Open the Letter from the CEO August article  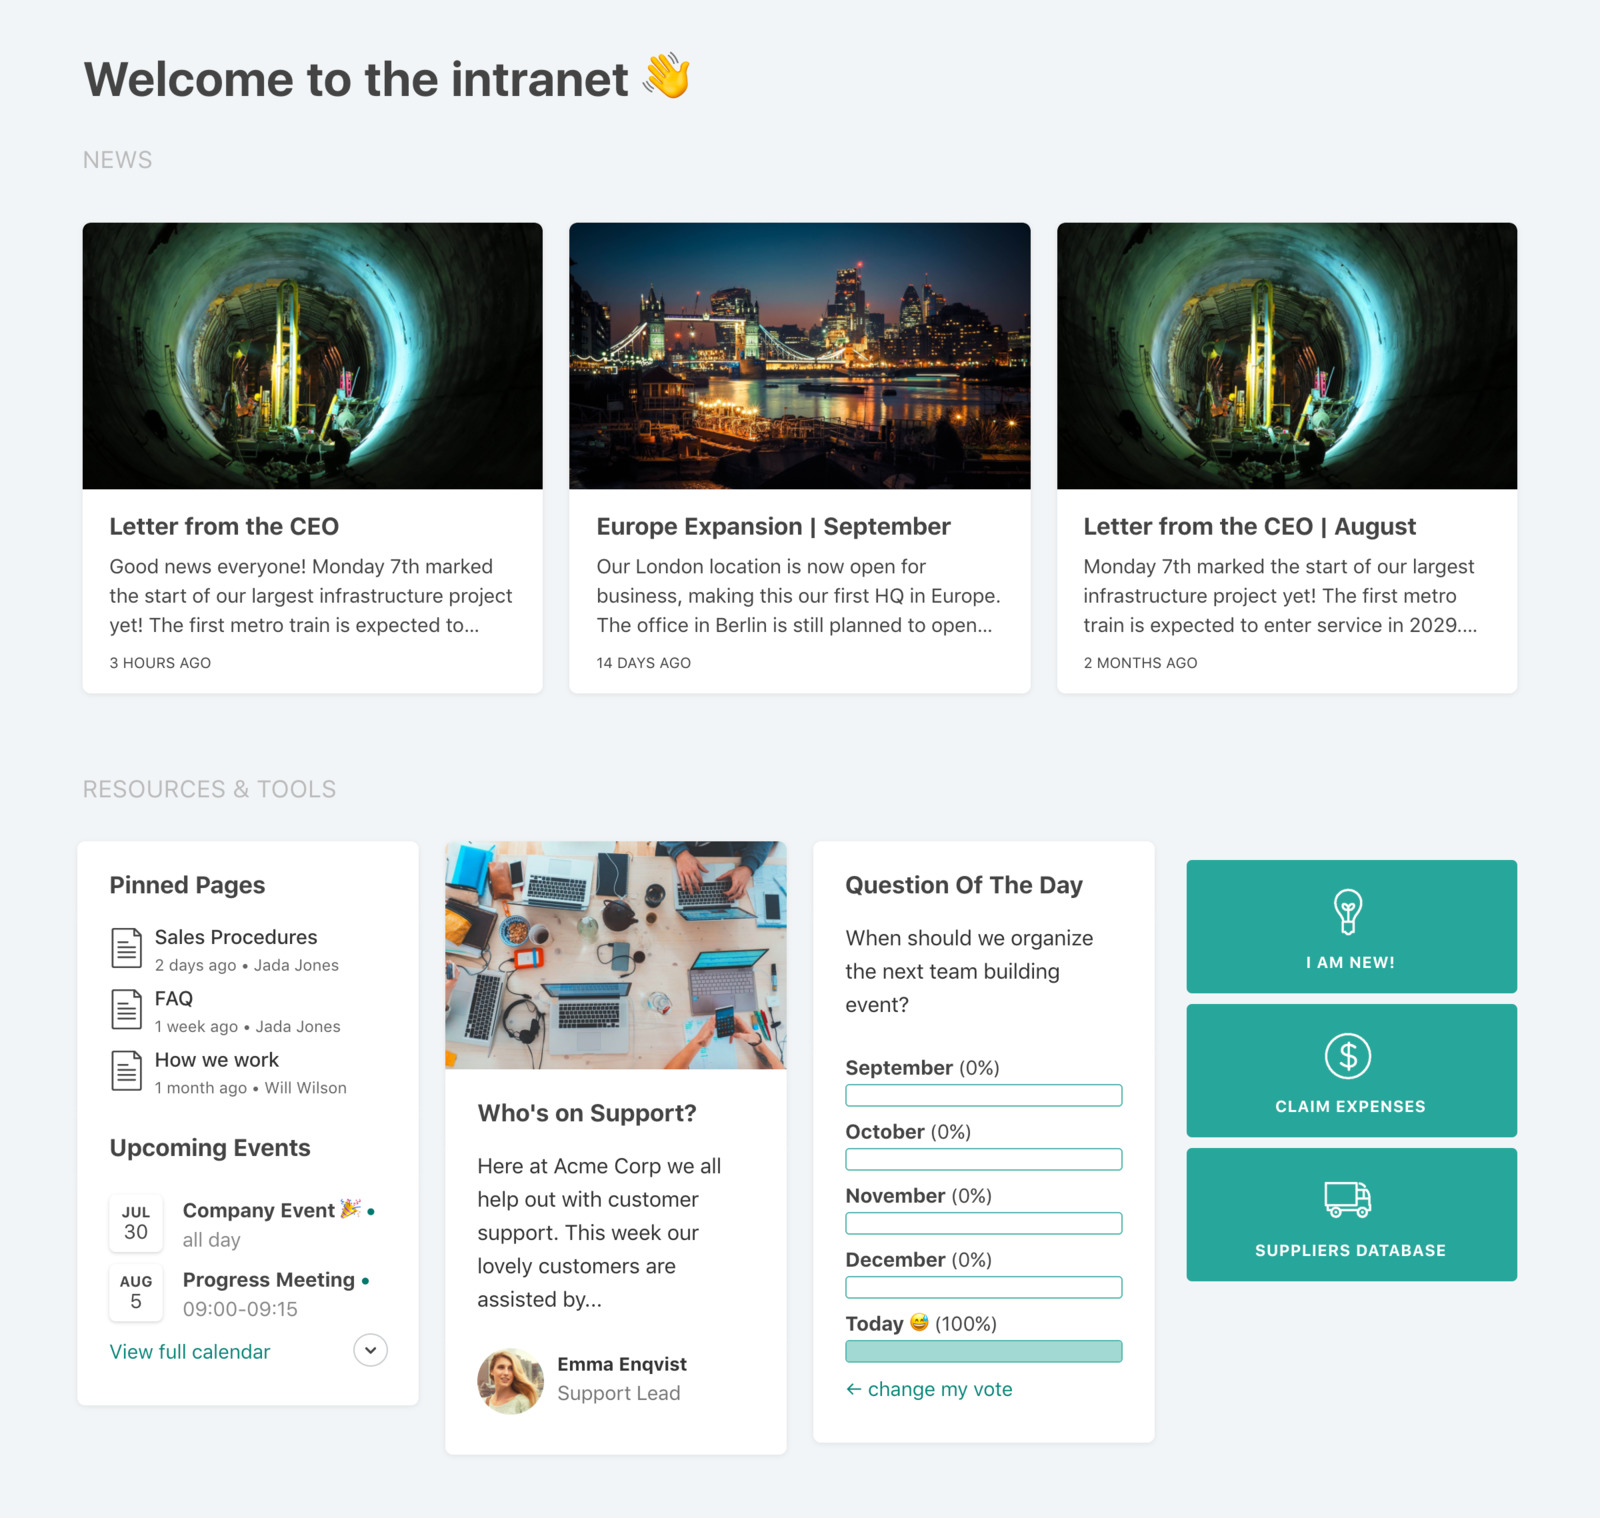(x=1250, y=526)
